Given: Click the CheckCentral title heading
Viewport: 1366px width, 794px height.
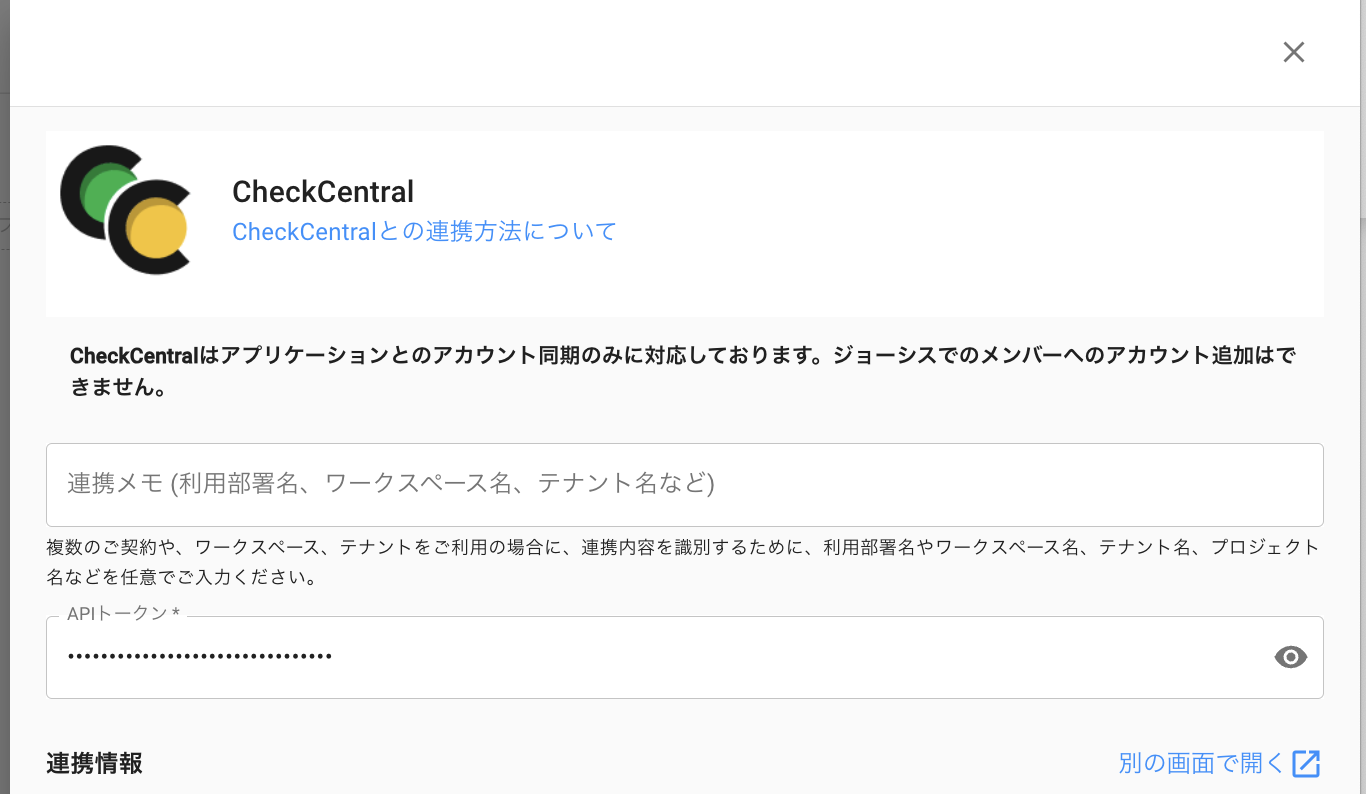Looking at the screenshot, I should click(x=323, y=191).
